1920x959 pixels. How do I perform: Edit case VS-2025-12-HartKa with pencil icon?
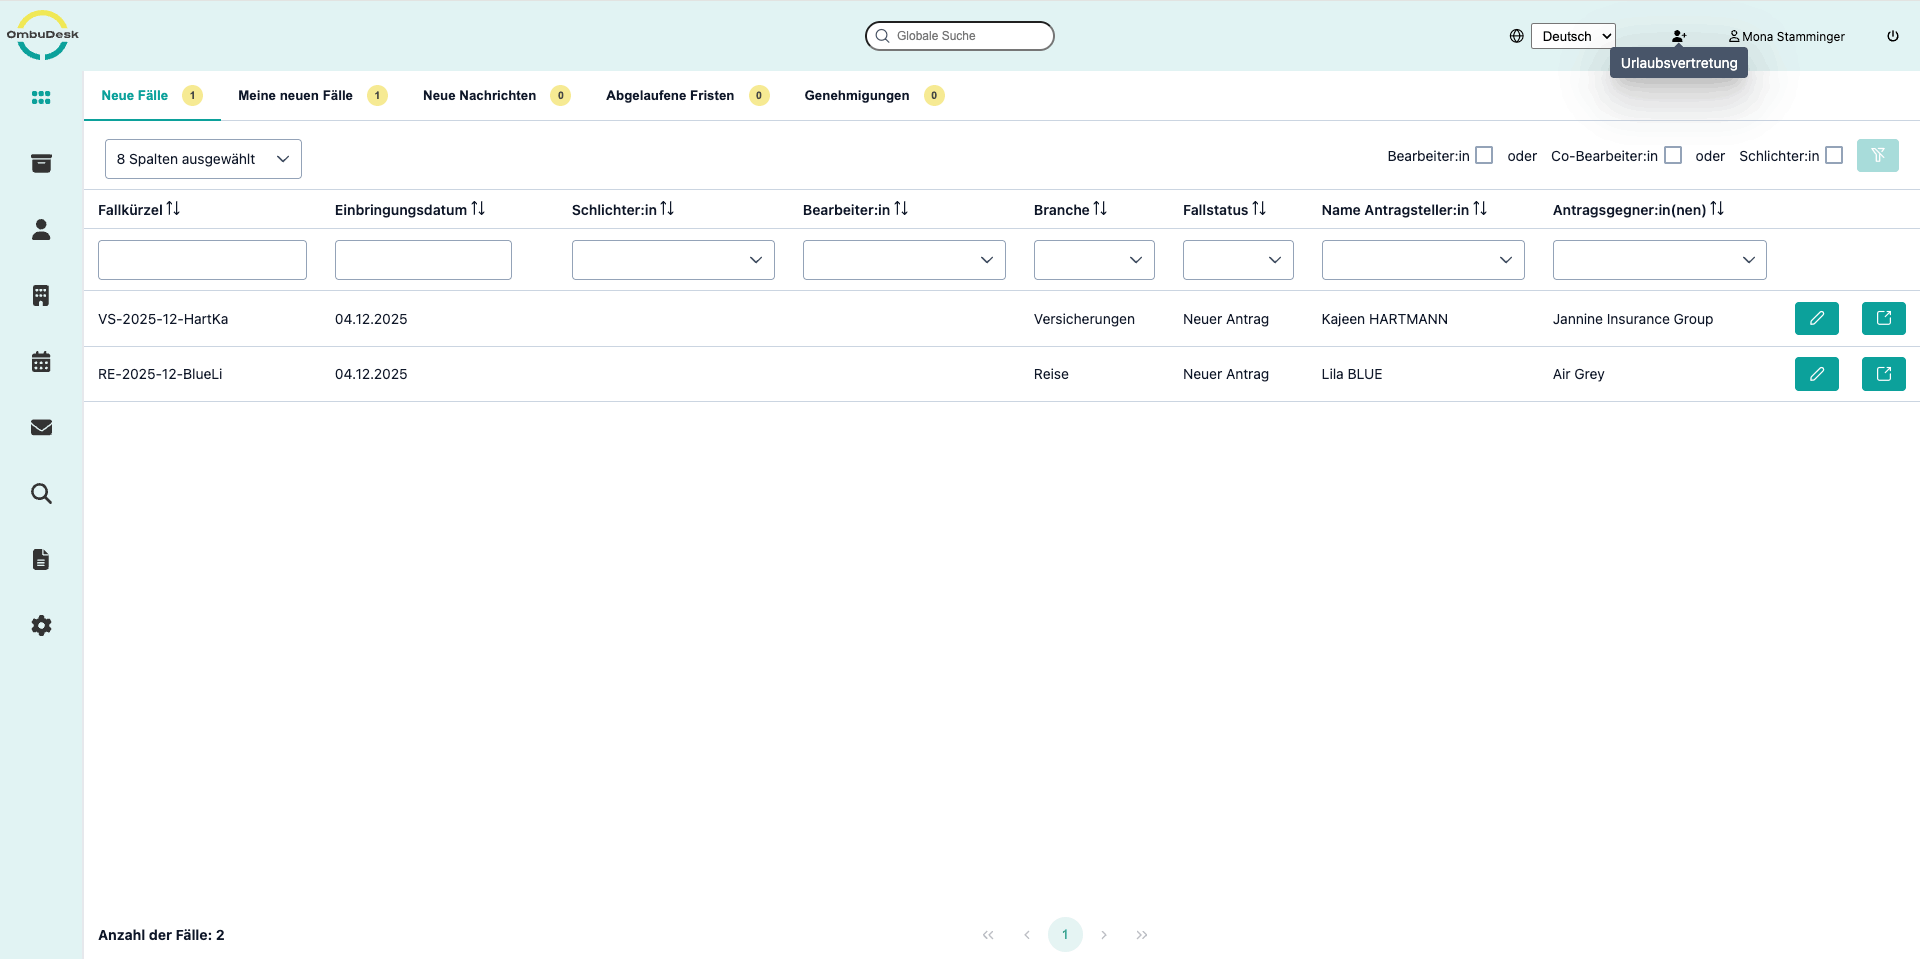coord(1816,319)
